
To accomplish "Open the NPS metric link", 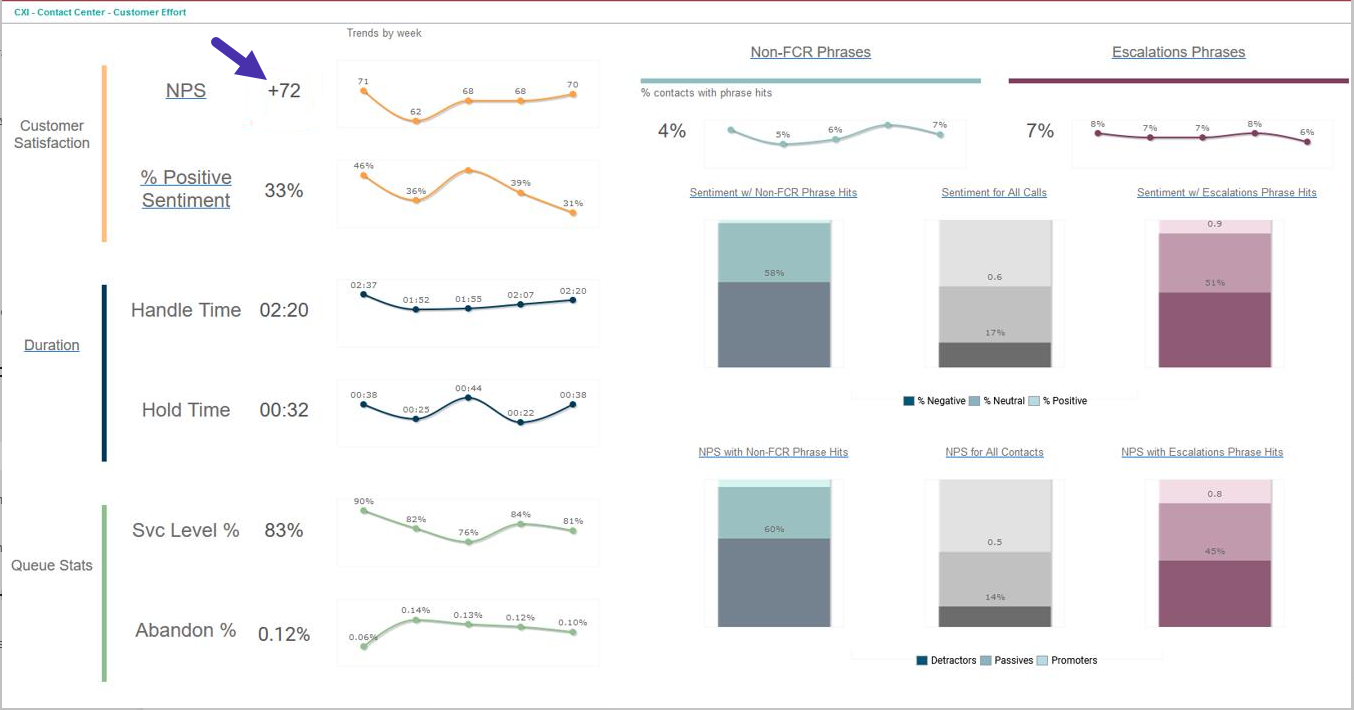I will click(186, 91).
